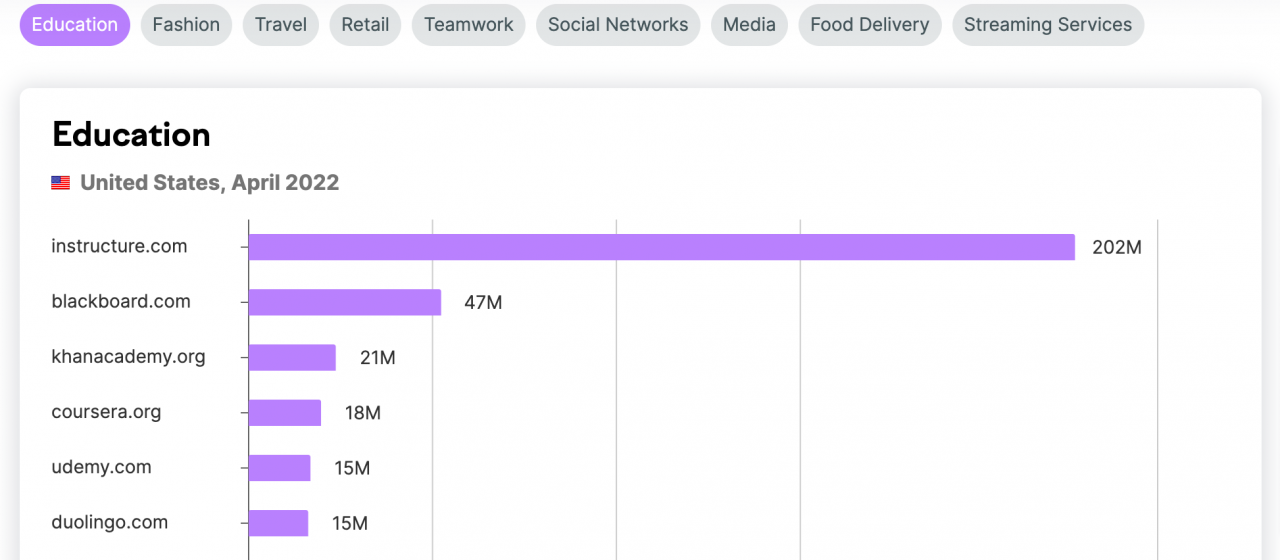The width and height of the screenshot is (1280, 560).
Task: Click the instructure.com purple bar
Action: pyautogui.click(x=661, y=247)
